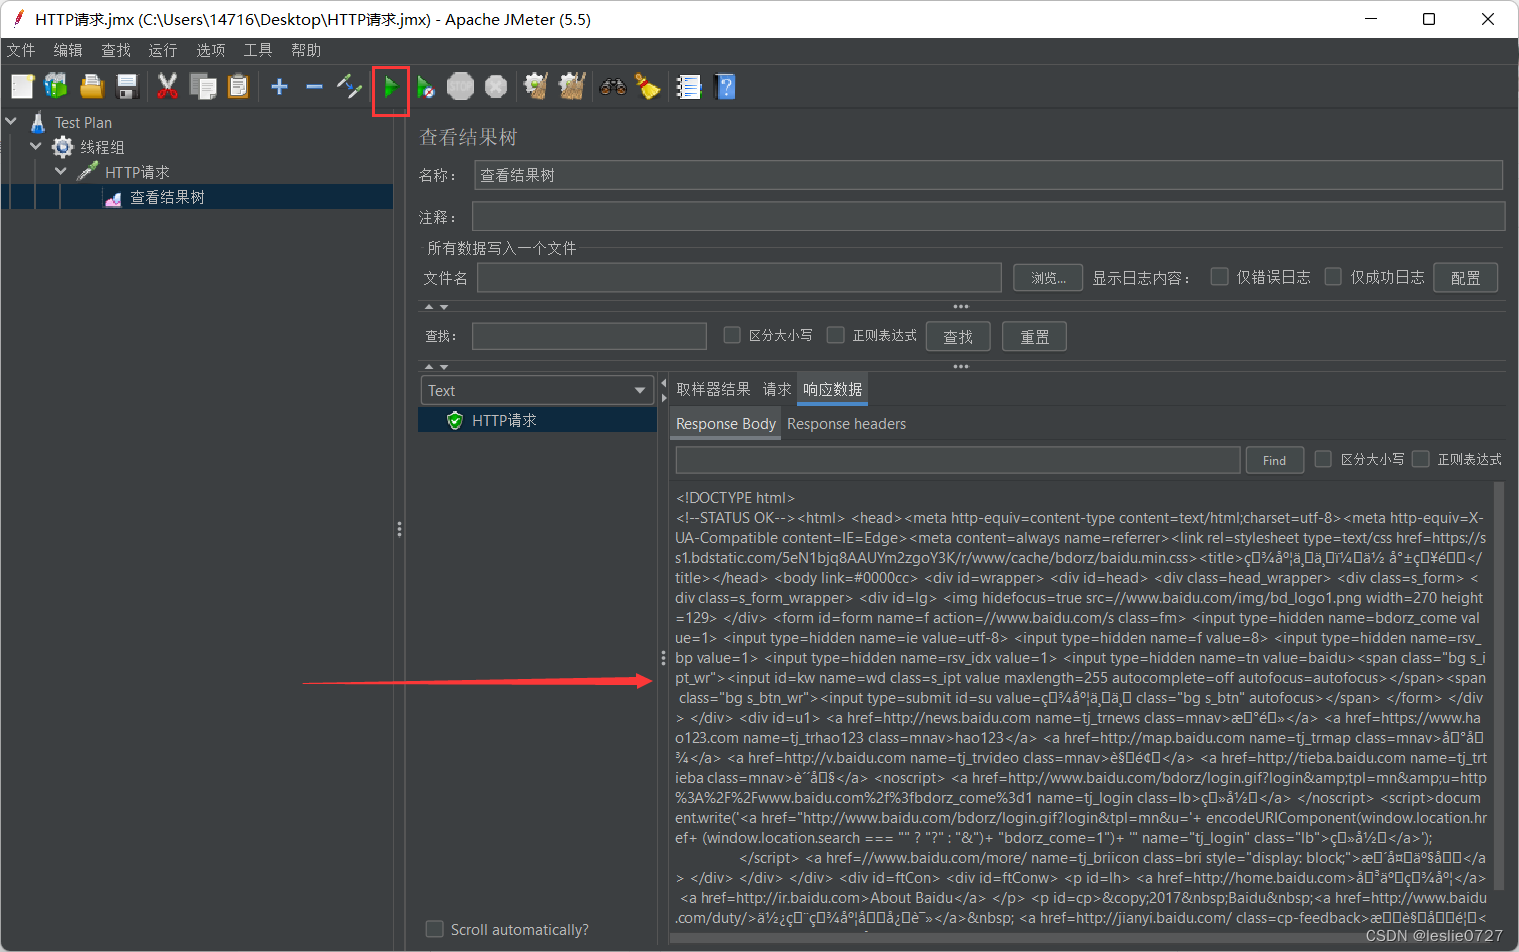The width and height of the screenshot is (1519, 952).
Task: Select the Response Body tab
Action: tap(726, 424)
